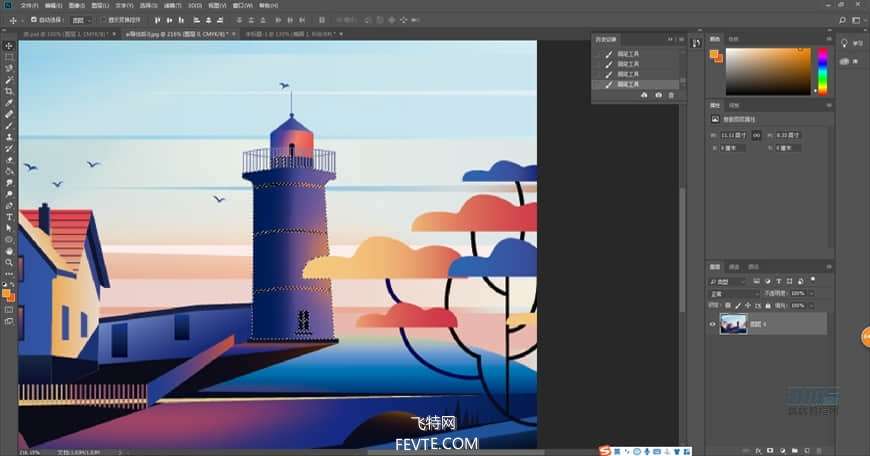Open the workspace switcher in top right
The width and height of the screenshot is (870, 456).
point(857,20)
